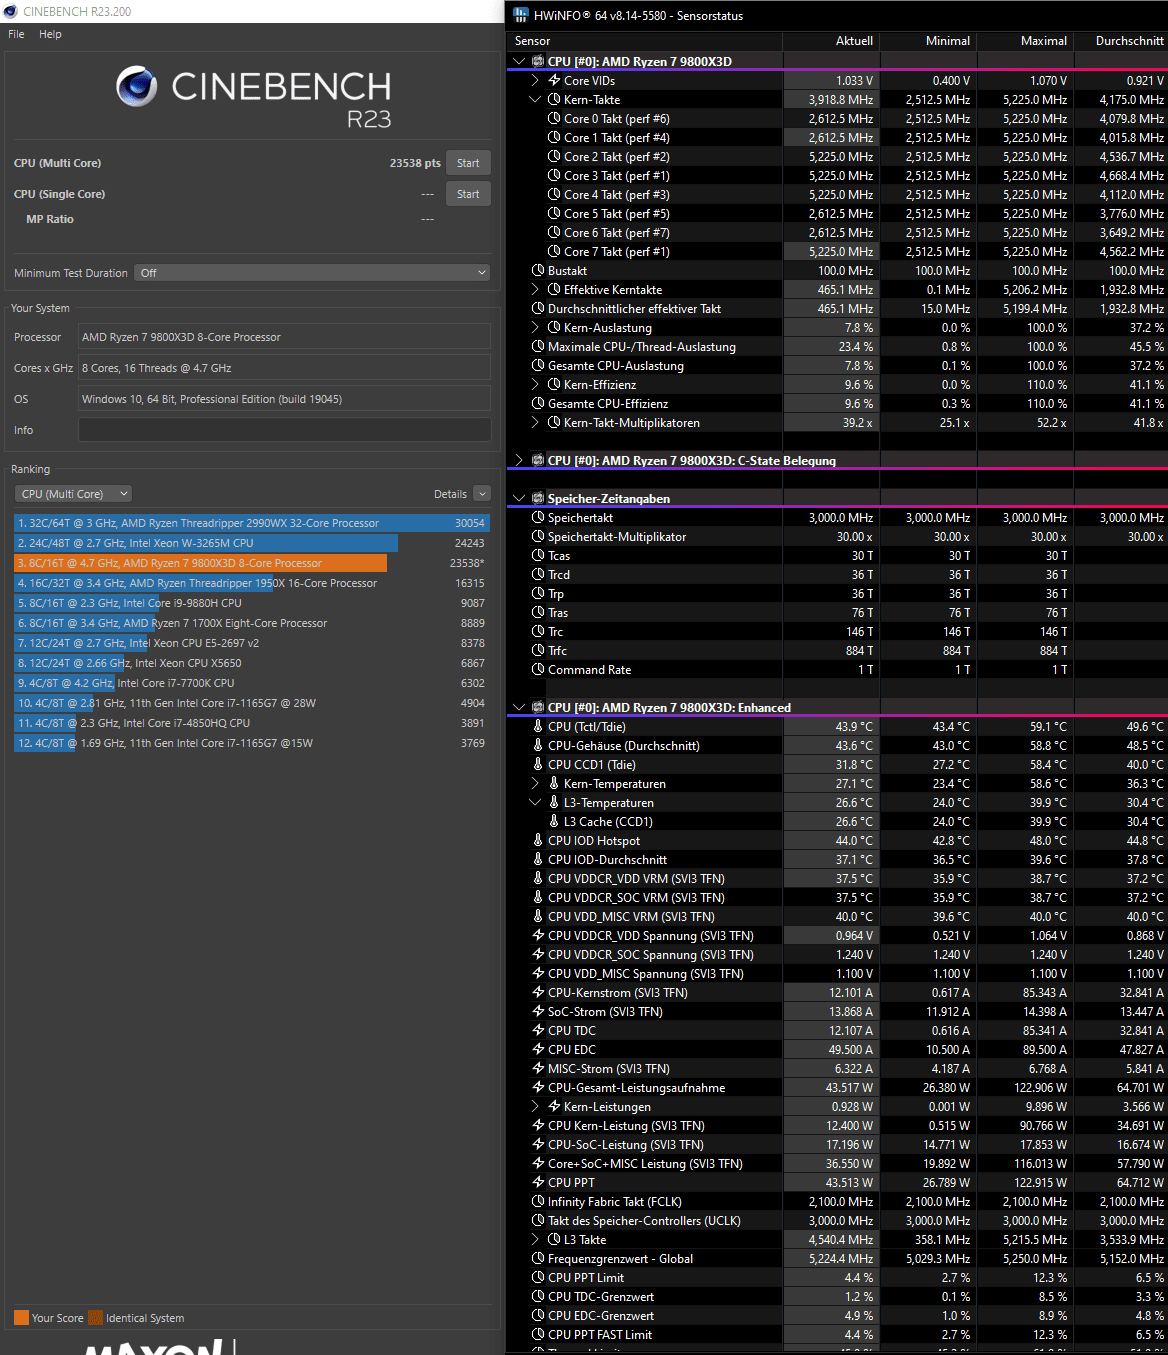This screenshot has width=1168, height=1355.
Task: Click the lightning icon of CPU-Gesamt-Leistungsaufnahme
Action: 538,1087
